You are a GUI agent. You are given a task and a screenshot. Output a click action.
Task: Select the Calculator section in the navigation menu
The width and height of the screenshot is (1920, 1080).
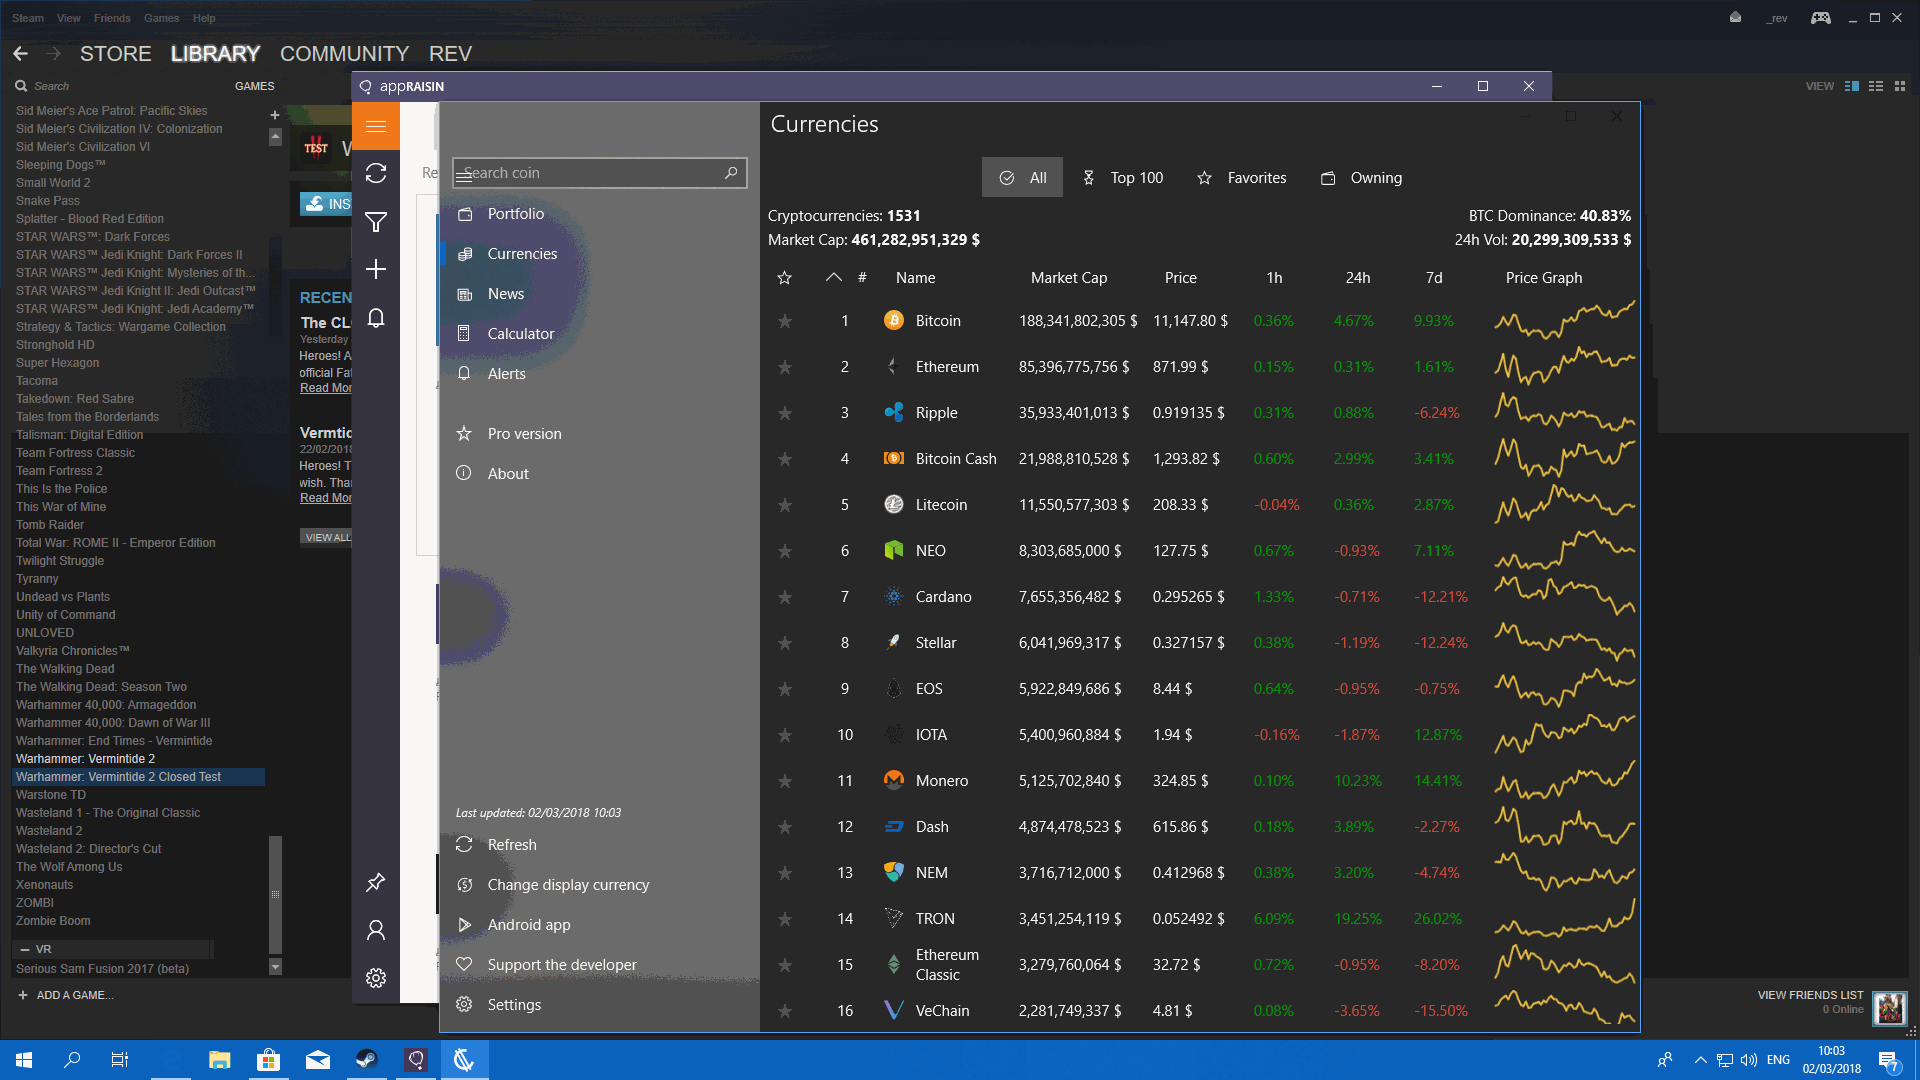521,333
